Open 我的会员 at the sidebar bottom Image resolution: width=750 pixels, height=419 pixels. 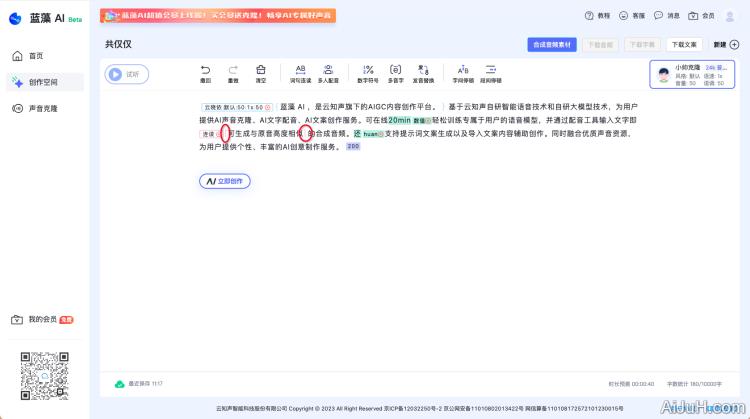click(x=43, y=319)
